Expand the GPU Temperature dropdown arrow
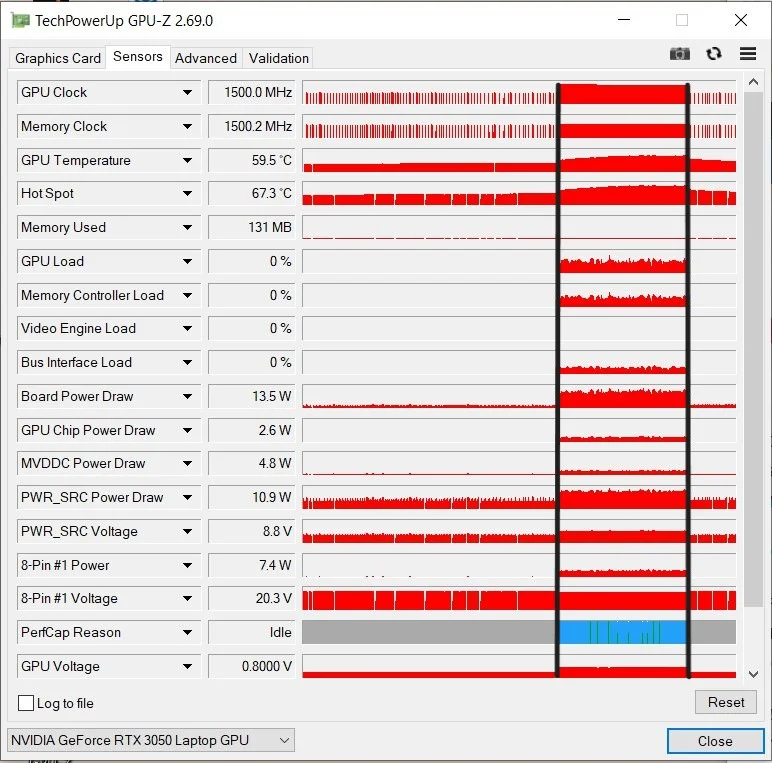This screenshot has width=772, height=763. 187,160
